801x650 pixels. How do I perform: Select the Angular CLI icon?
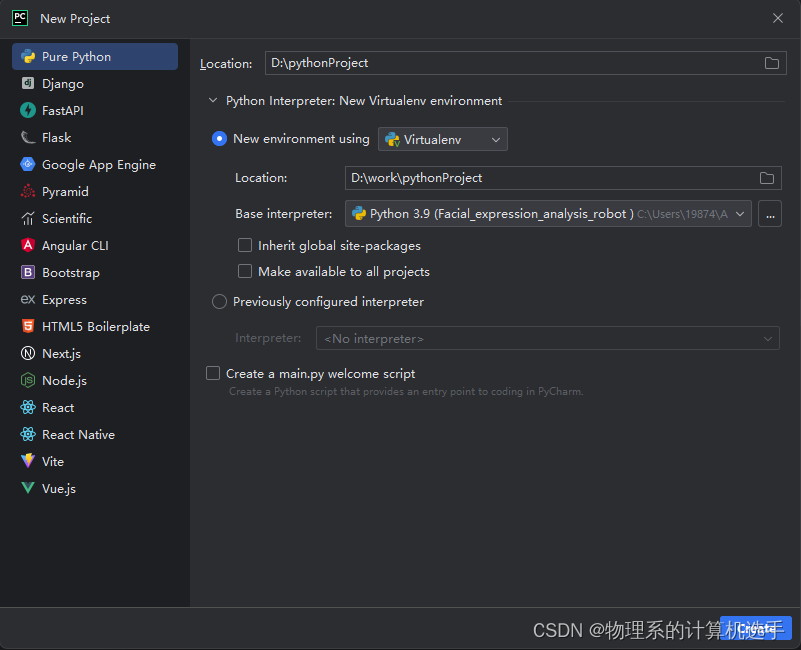pyautogui.click(x=28, y=245)
